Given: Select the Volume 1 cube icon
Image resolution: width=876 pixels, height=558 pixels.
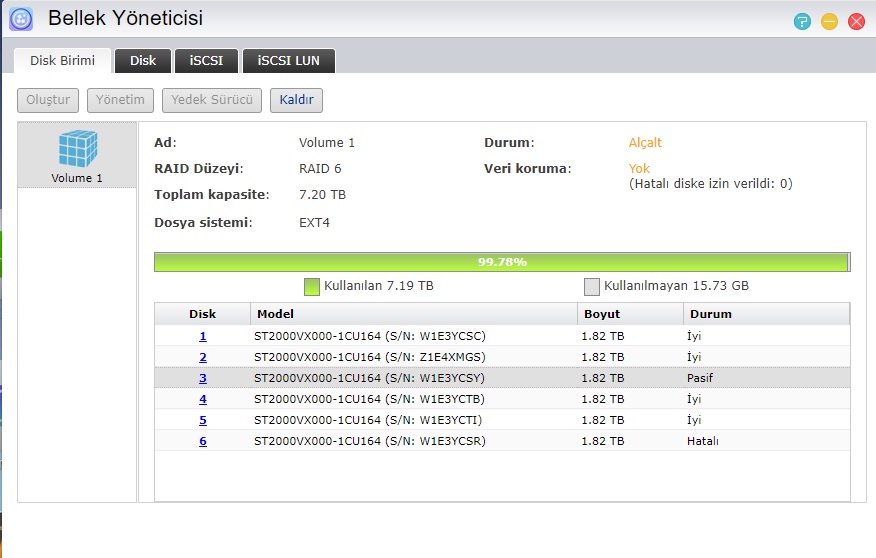Looking at the screenshot, I should (x=77, y=149).
